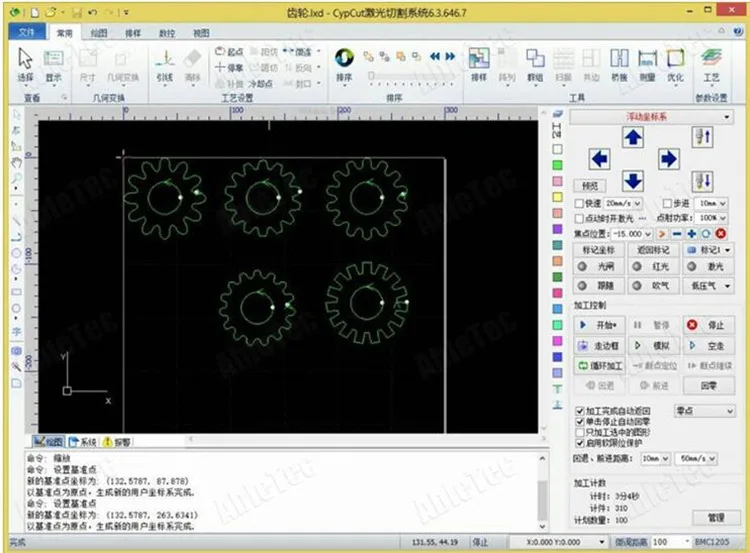The image size is (750, 553).
Task: Click the 开始 start processing button
Action: [x=599, y=325]
